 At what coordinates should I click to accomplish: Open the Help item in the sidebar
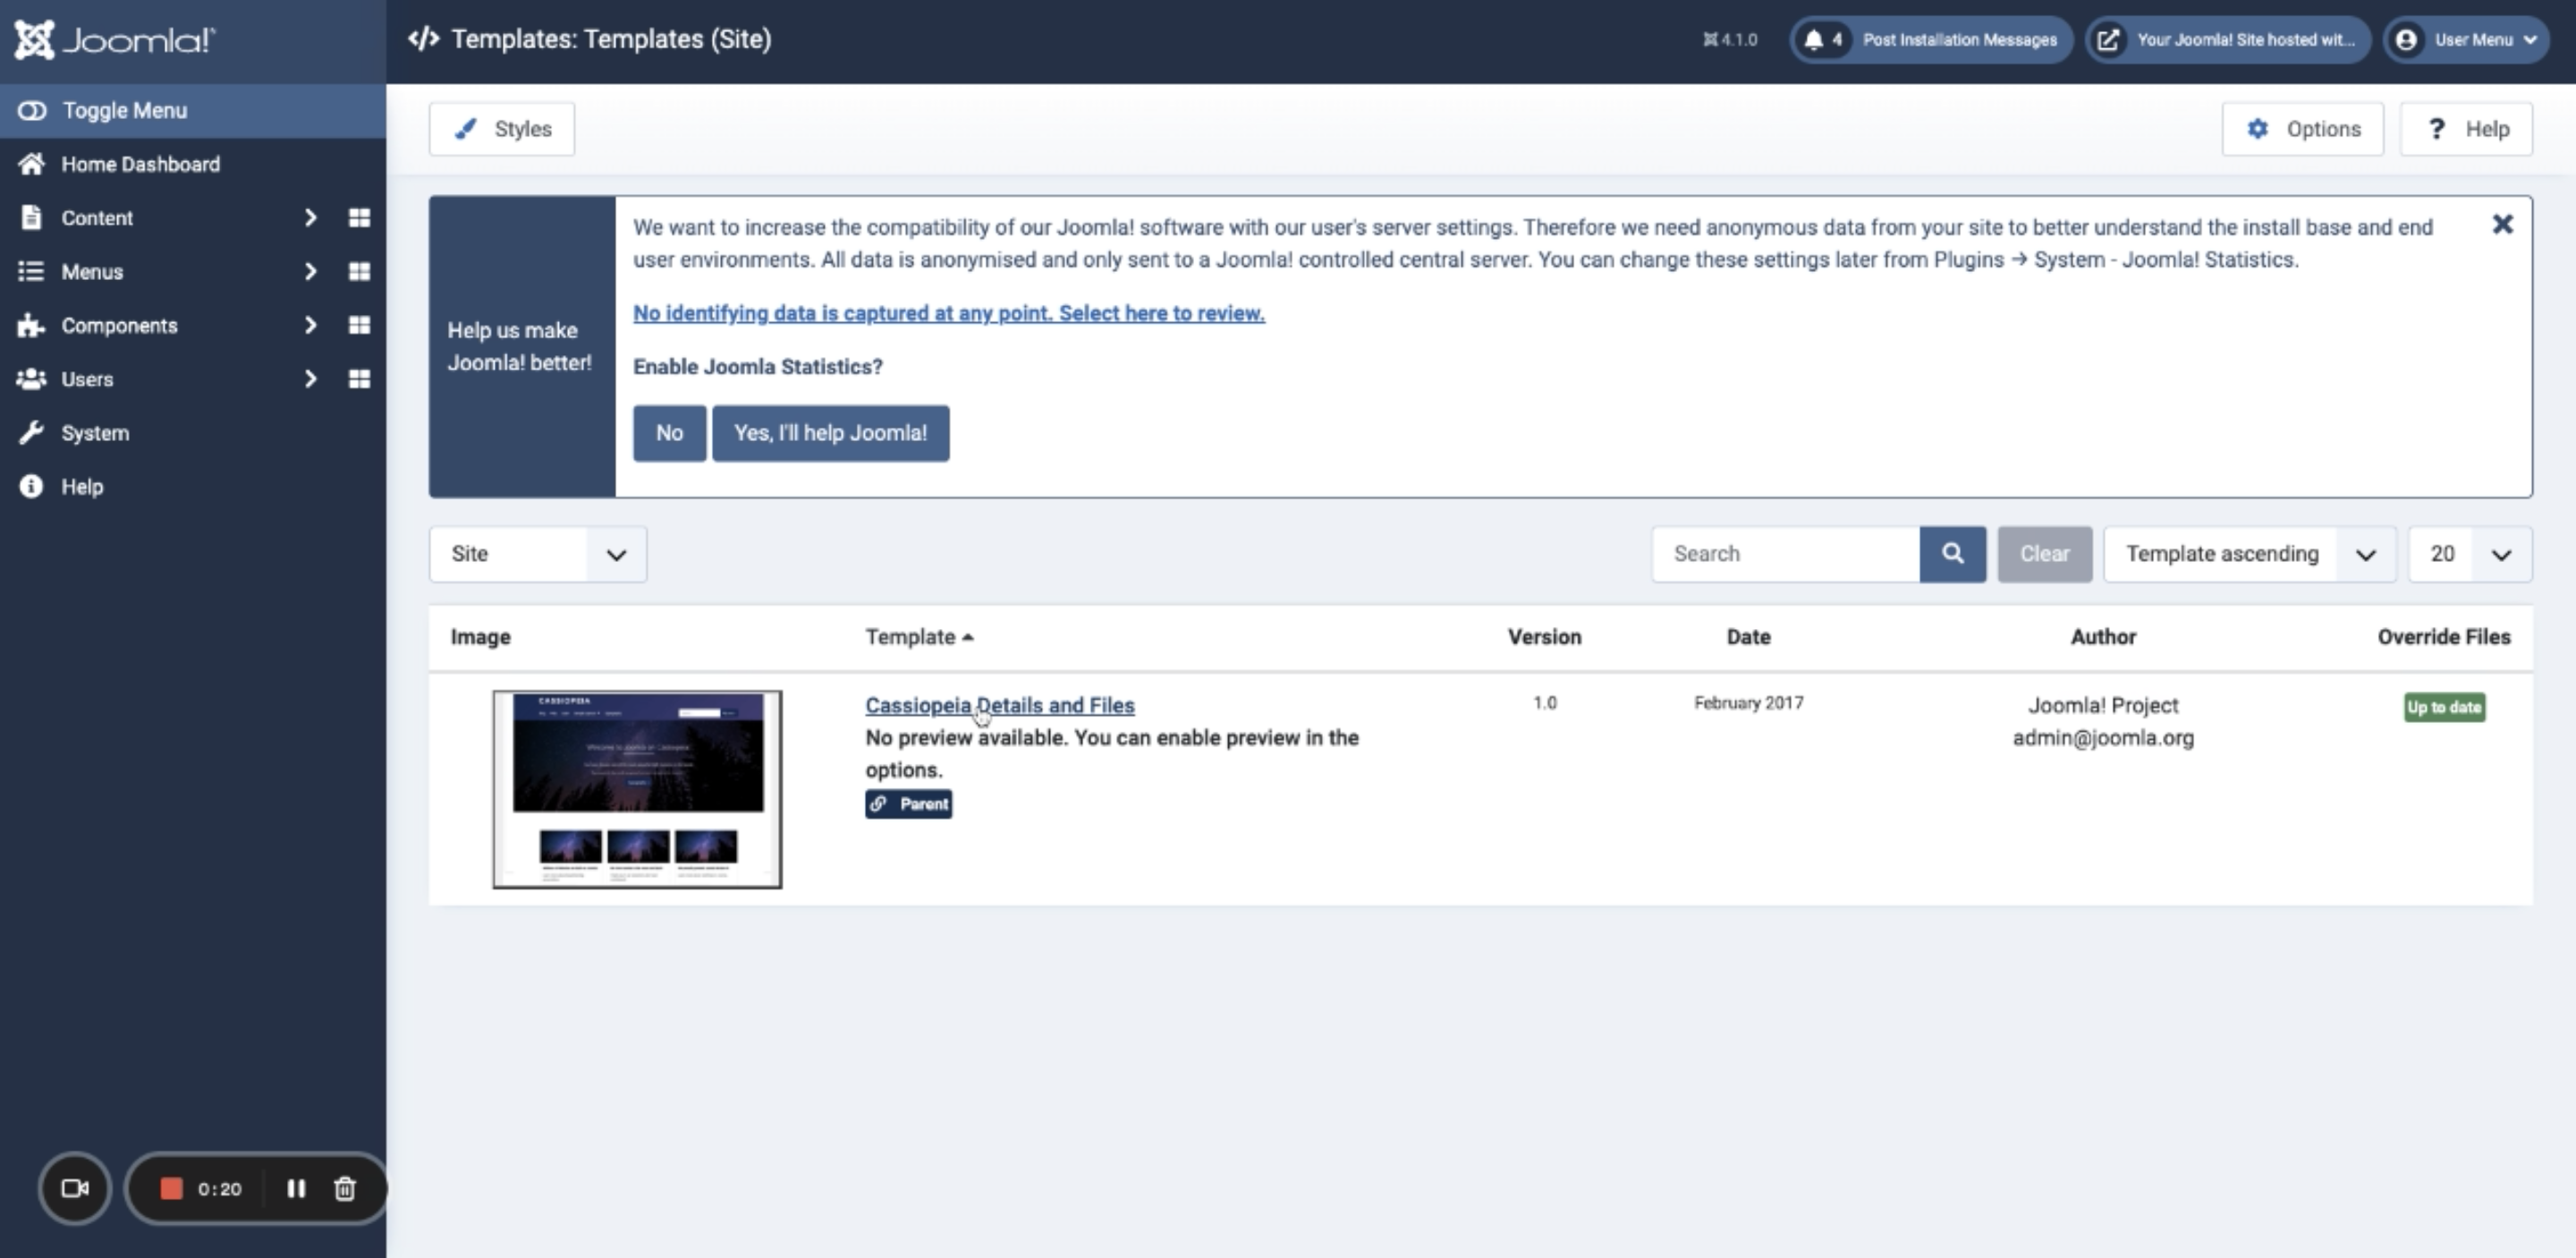click(x=82, y=487)
